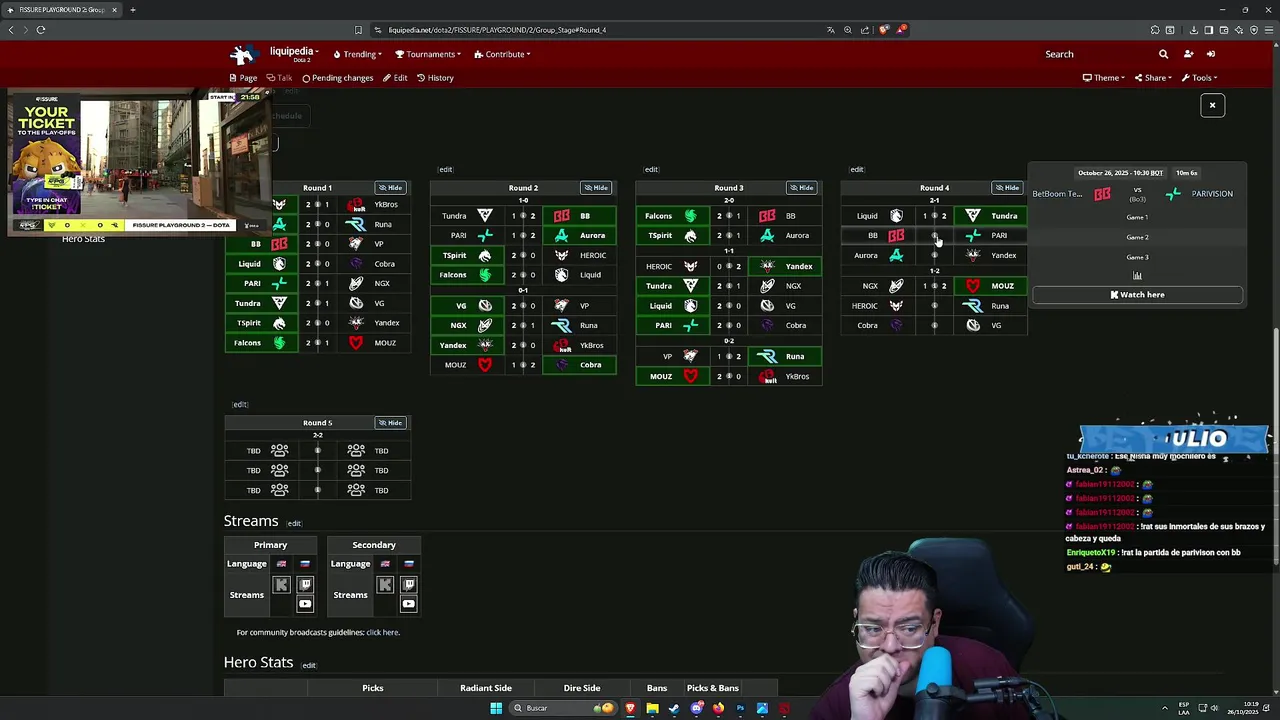Open the Theme dropdown
The height and width of the screenshot is (720, 1280).
(1104, 78)
